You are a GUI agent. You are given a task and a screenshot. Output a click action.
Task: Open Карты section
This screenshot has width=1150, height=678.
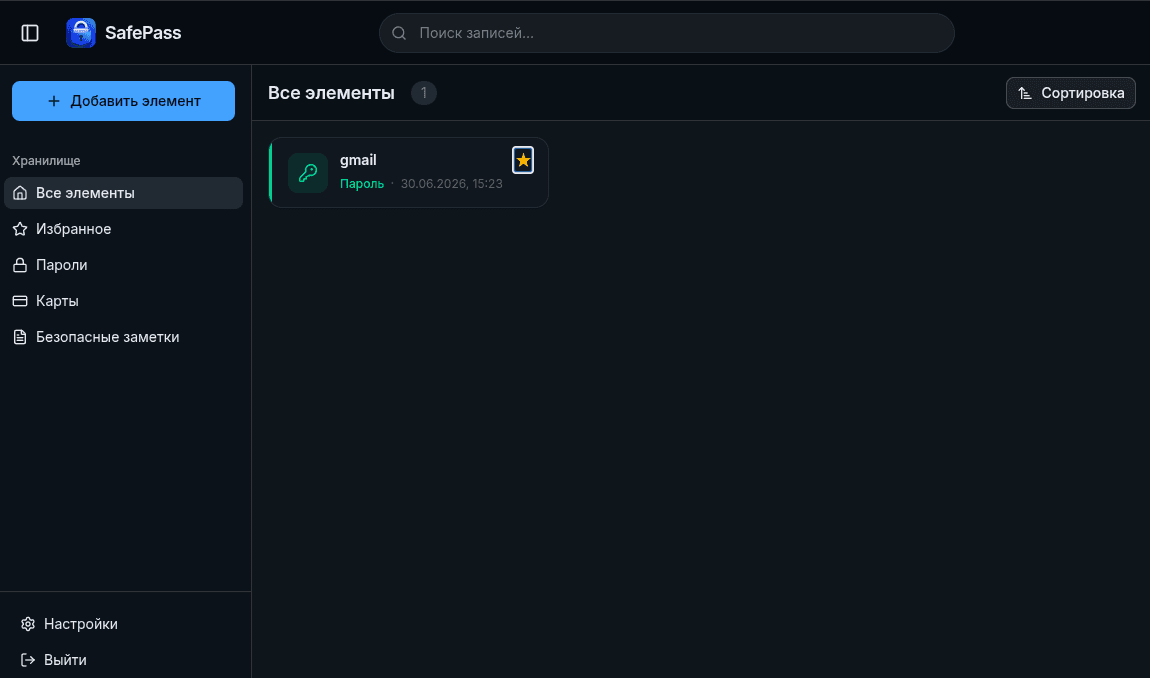point(123,301)
